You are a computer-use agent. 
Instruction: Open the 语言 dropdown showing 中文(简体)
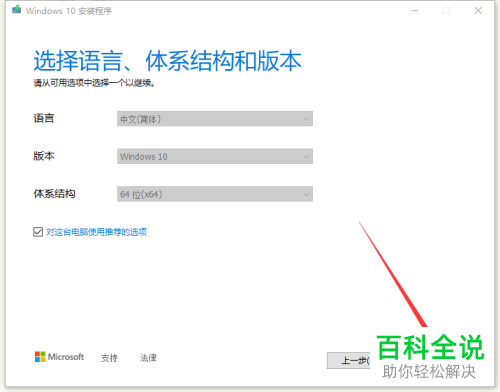[x=215, y=119]
